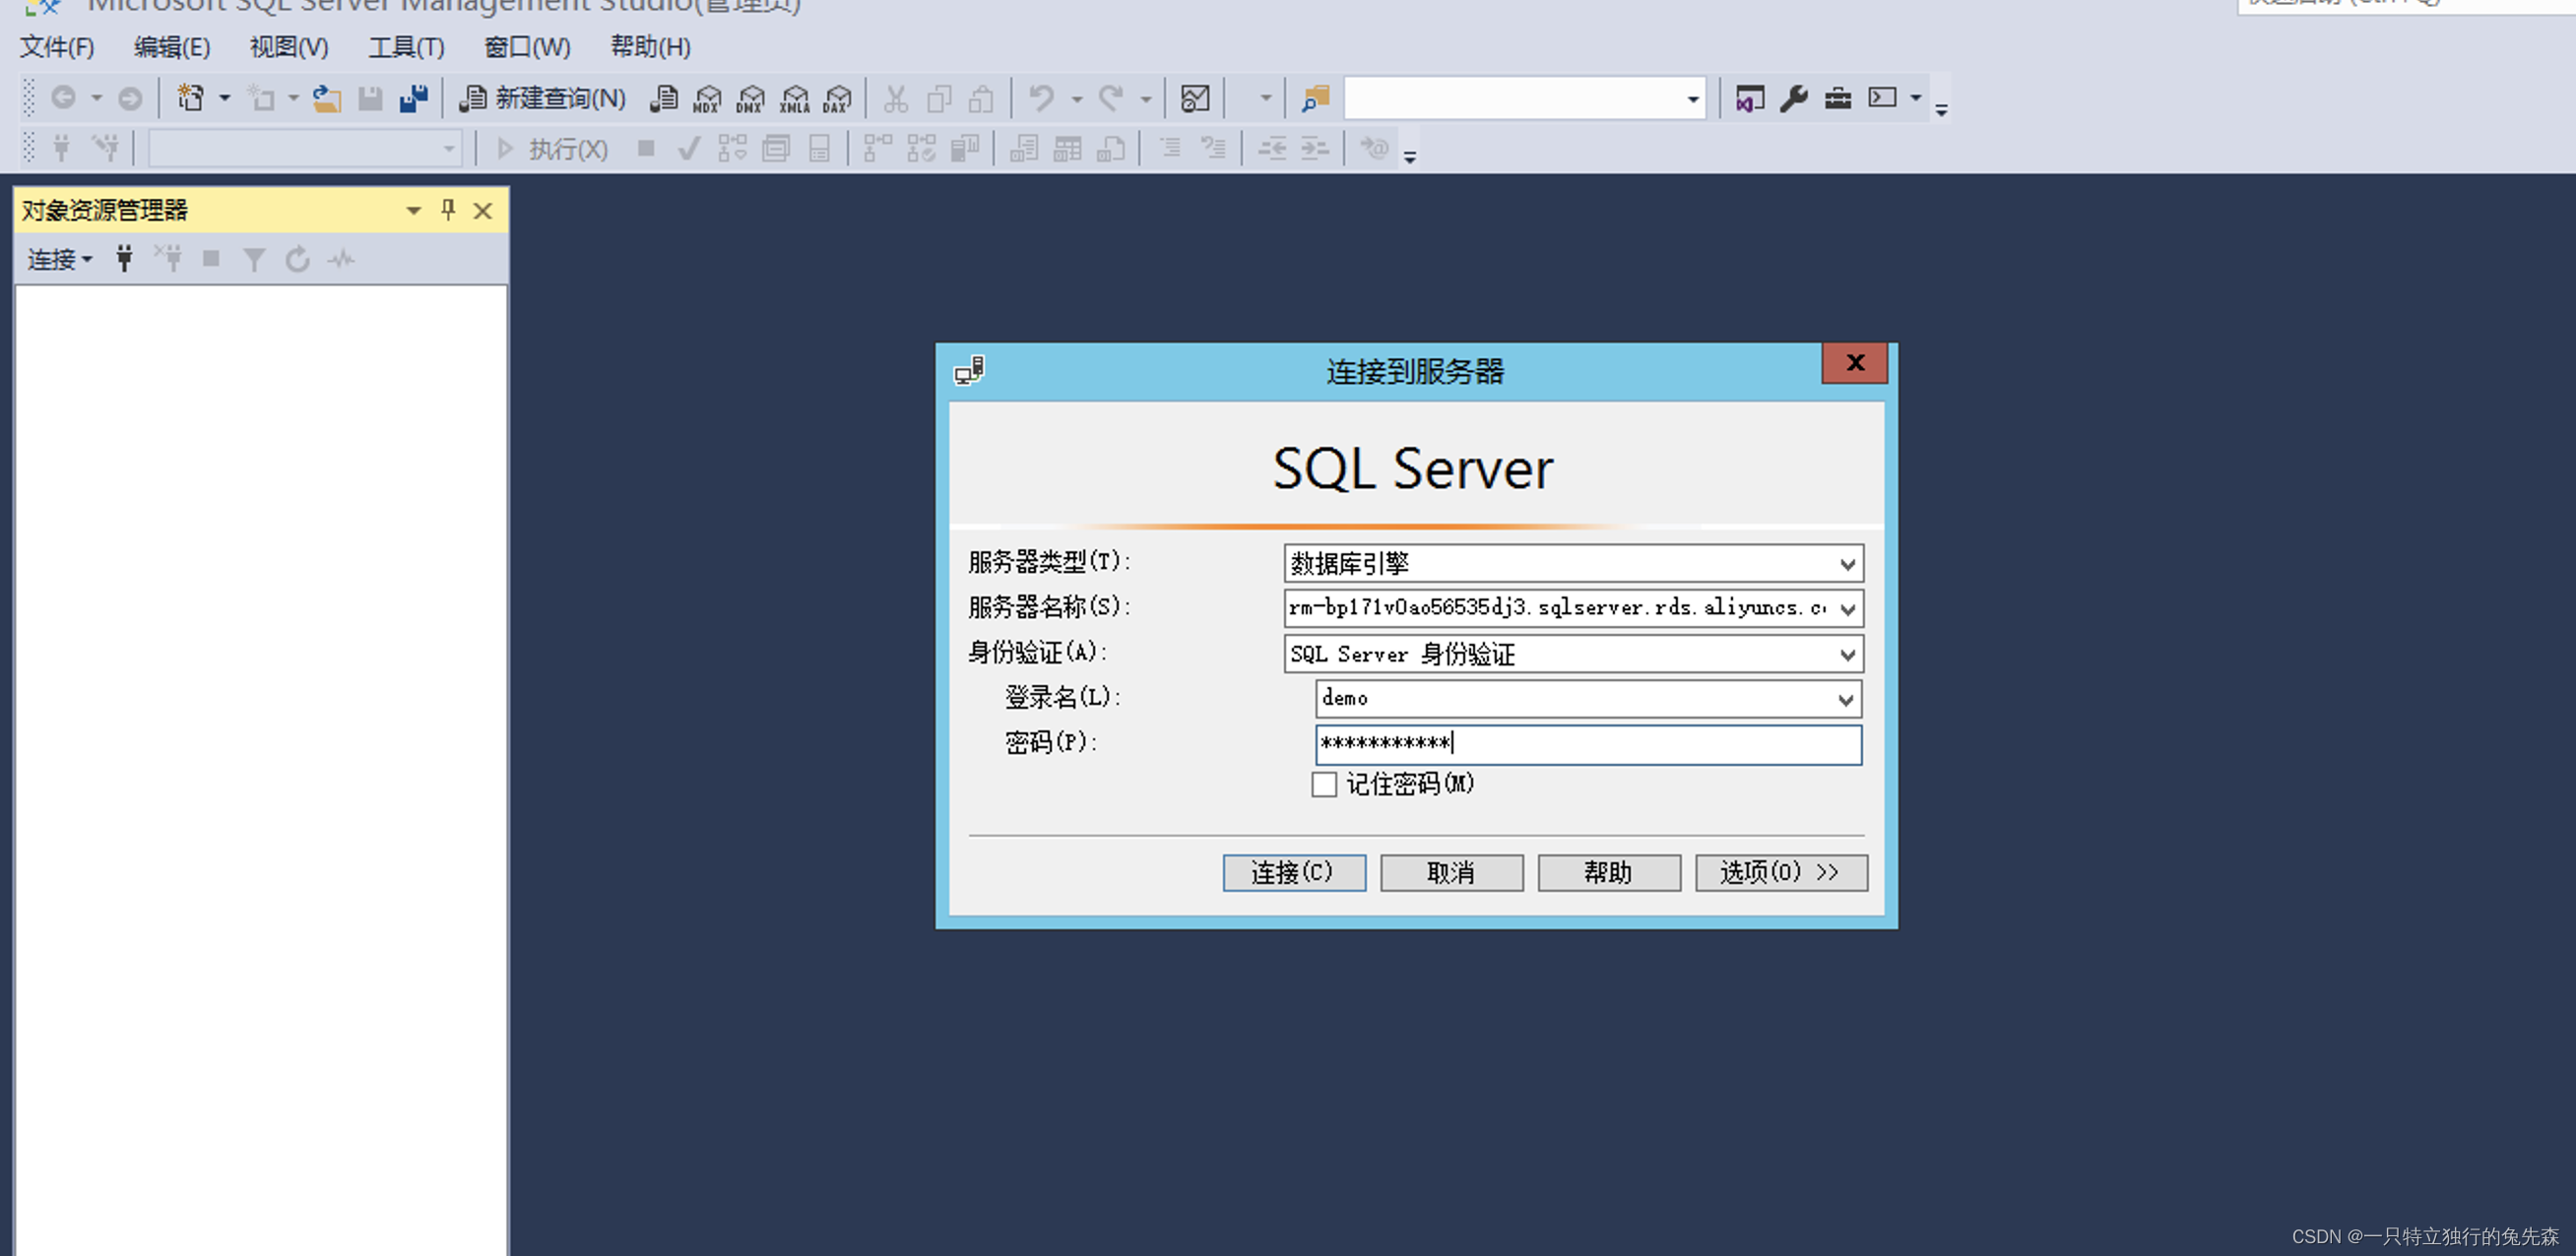Click the database engine query icon
Viewport: 2576px width, 1256px height.
[x=664, y=98]
